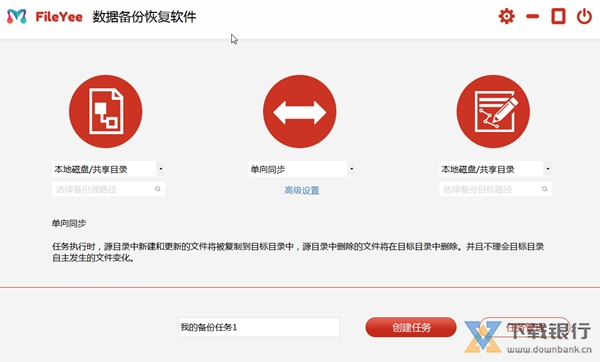This screenshot has width=600, height=362.
Task: Expand the target 本地磁盘/共享目录 dropdown
Action: pos(548,169)
